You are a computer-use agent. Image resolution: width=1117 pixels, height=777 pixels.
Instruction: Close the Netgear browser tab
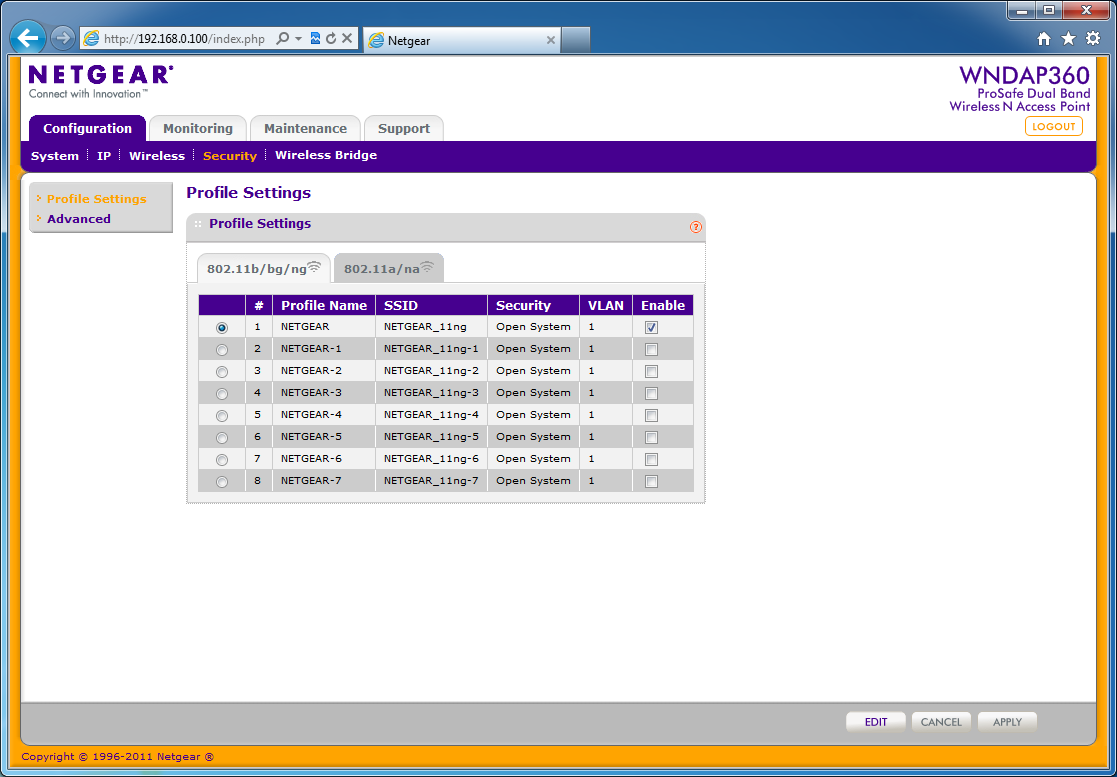pyautogui.click(x=551, y=41)
